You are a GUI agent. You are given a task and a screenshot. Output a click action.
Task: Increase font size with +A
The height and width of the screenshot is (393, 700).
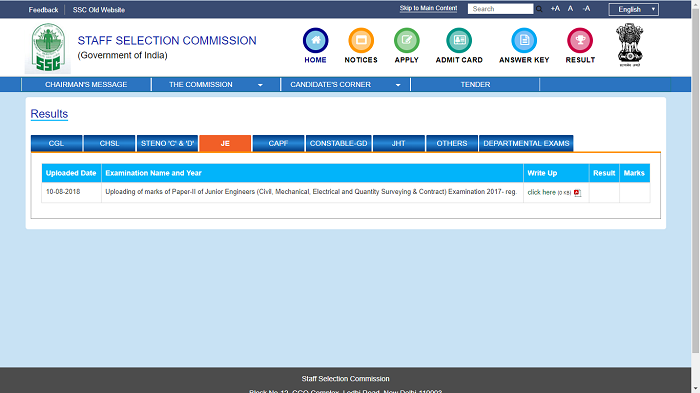click(555, 8)
